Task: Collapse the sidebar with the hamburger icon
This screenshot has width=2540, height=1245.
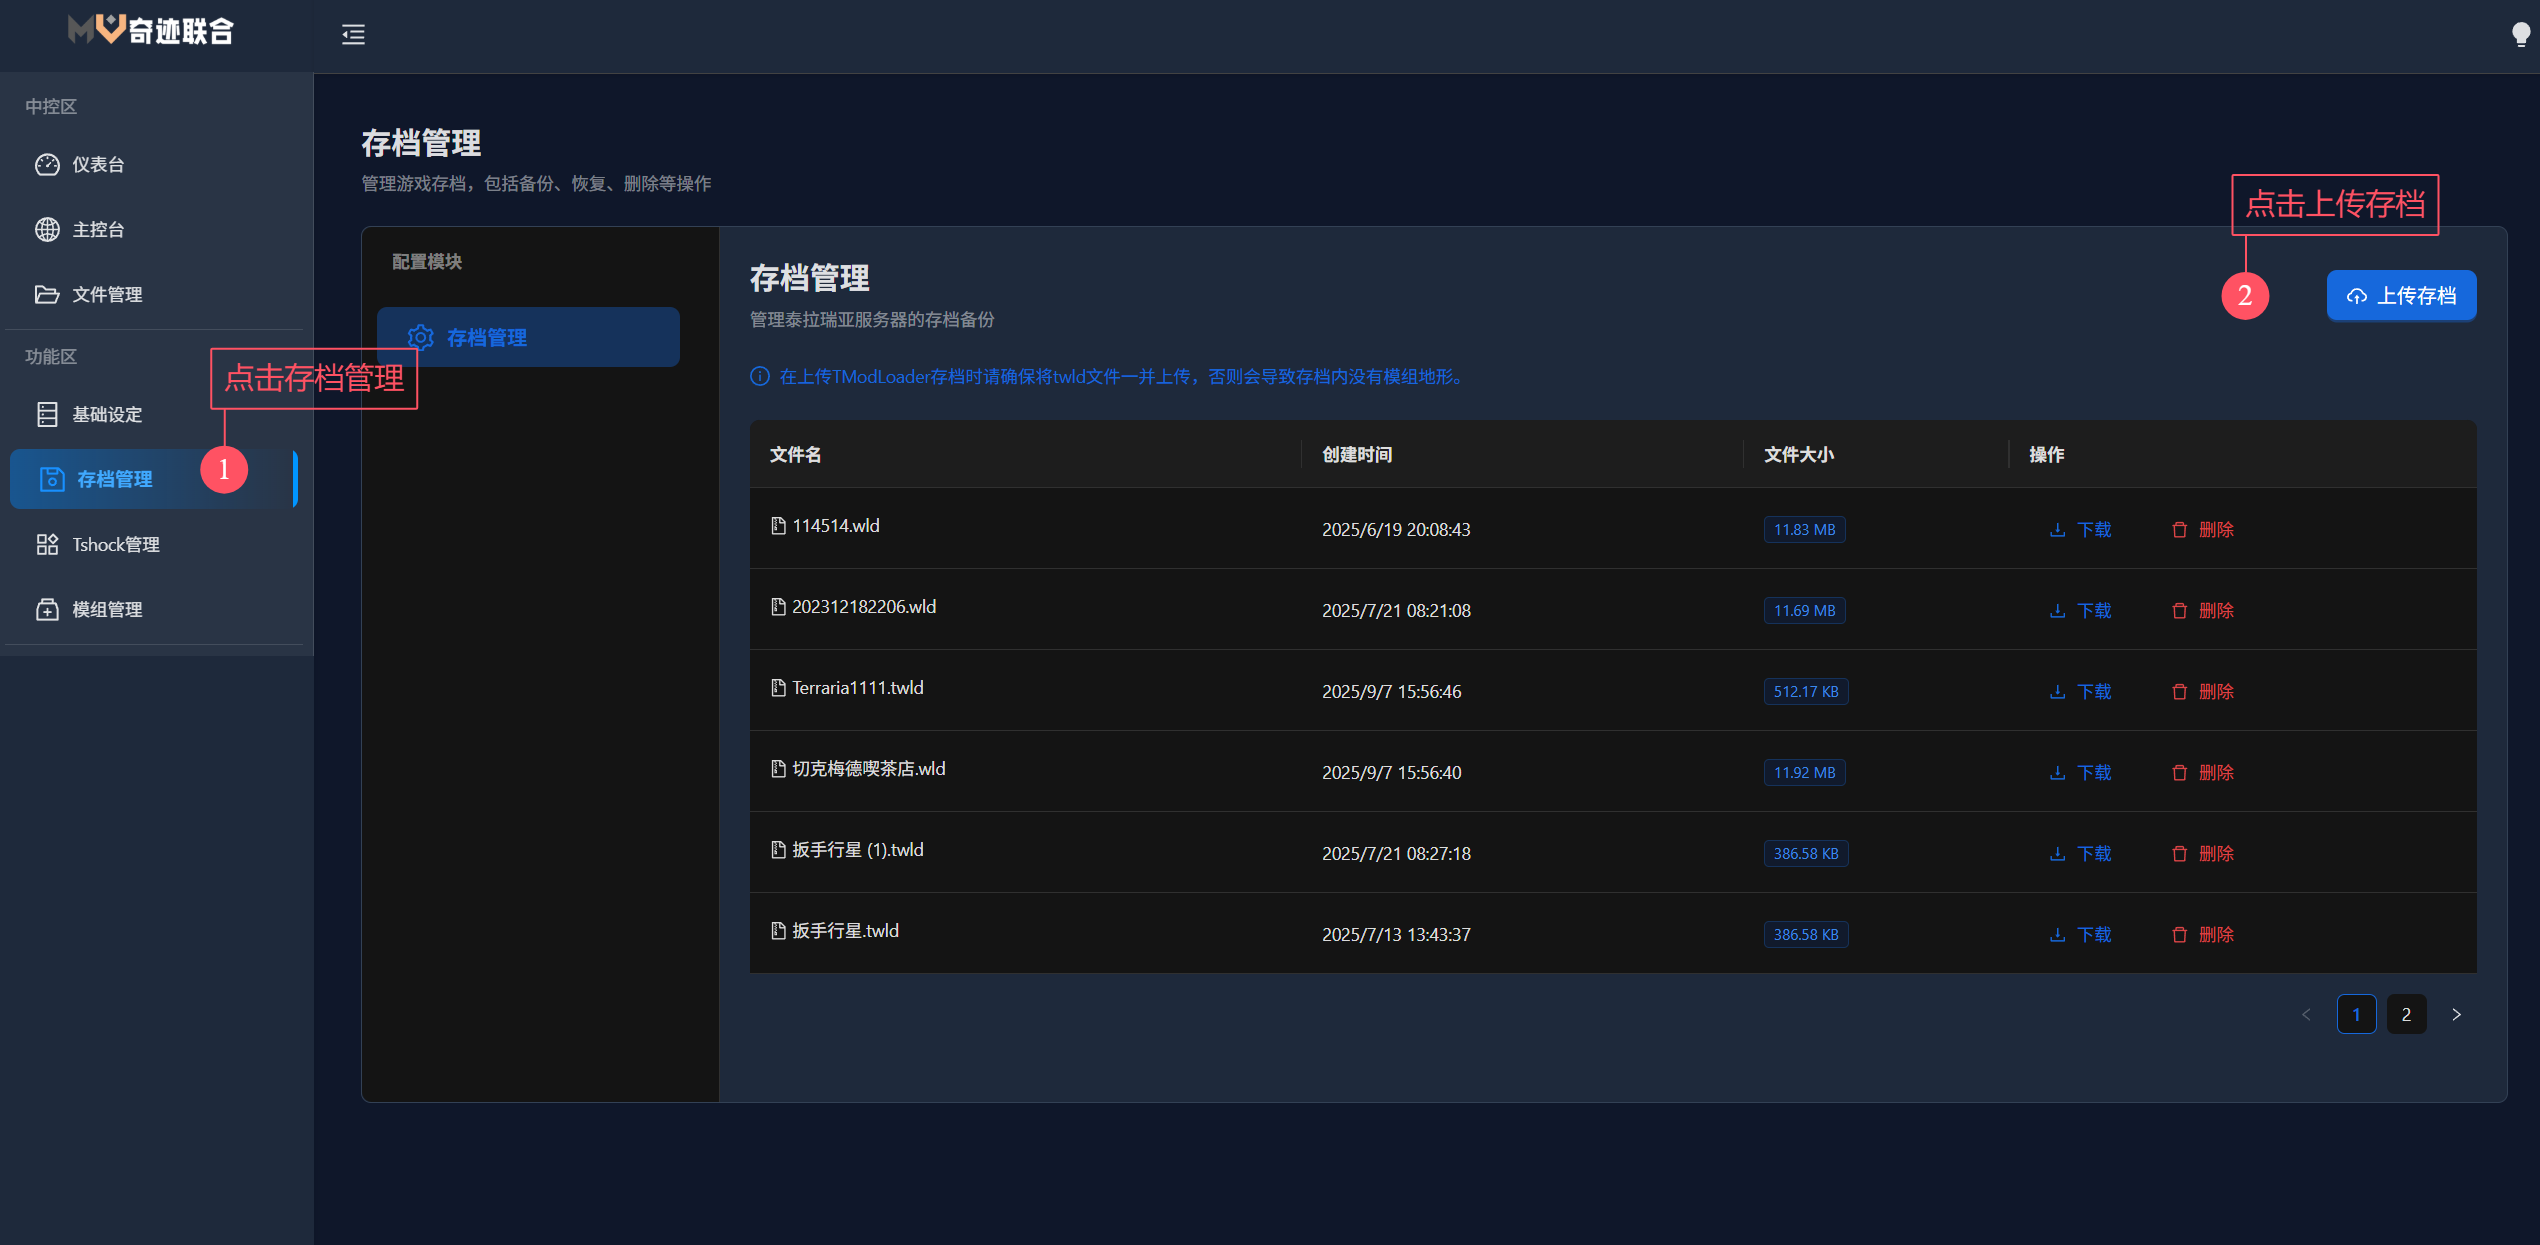Action: (x=353, y=35)
